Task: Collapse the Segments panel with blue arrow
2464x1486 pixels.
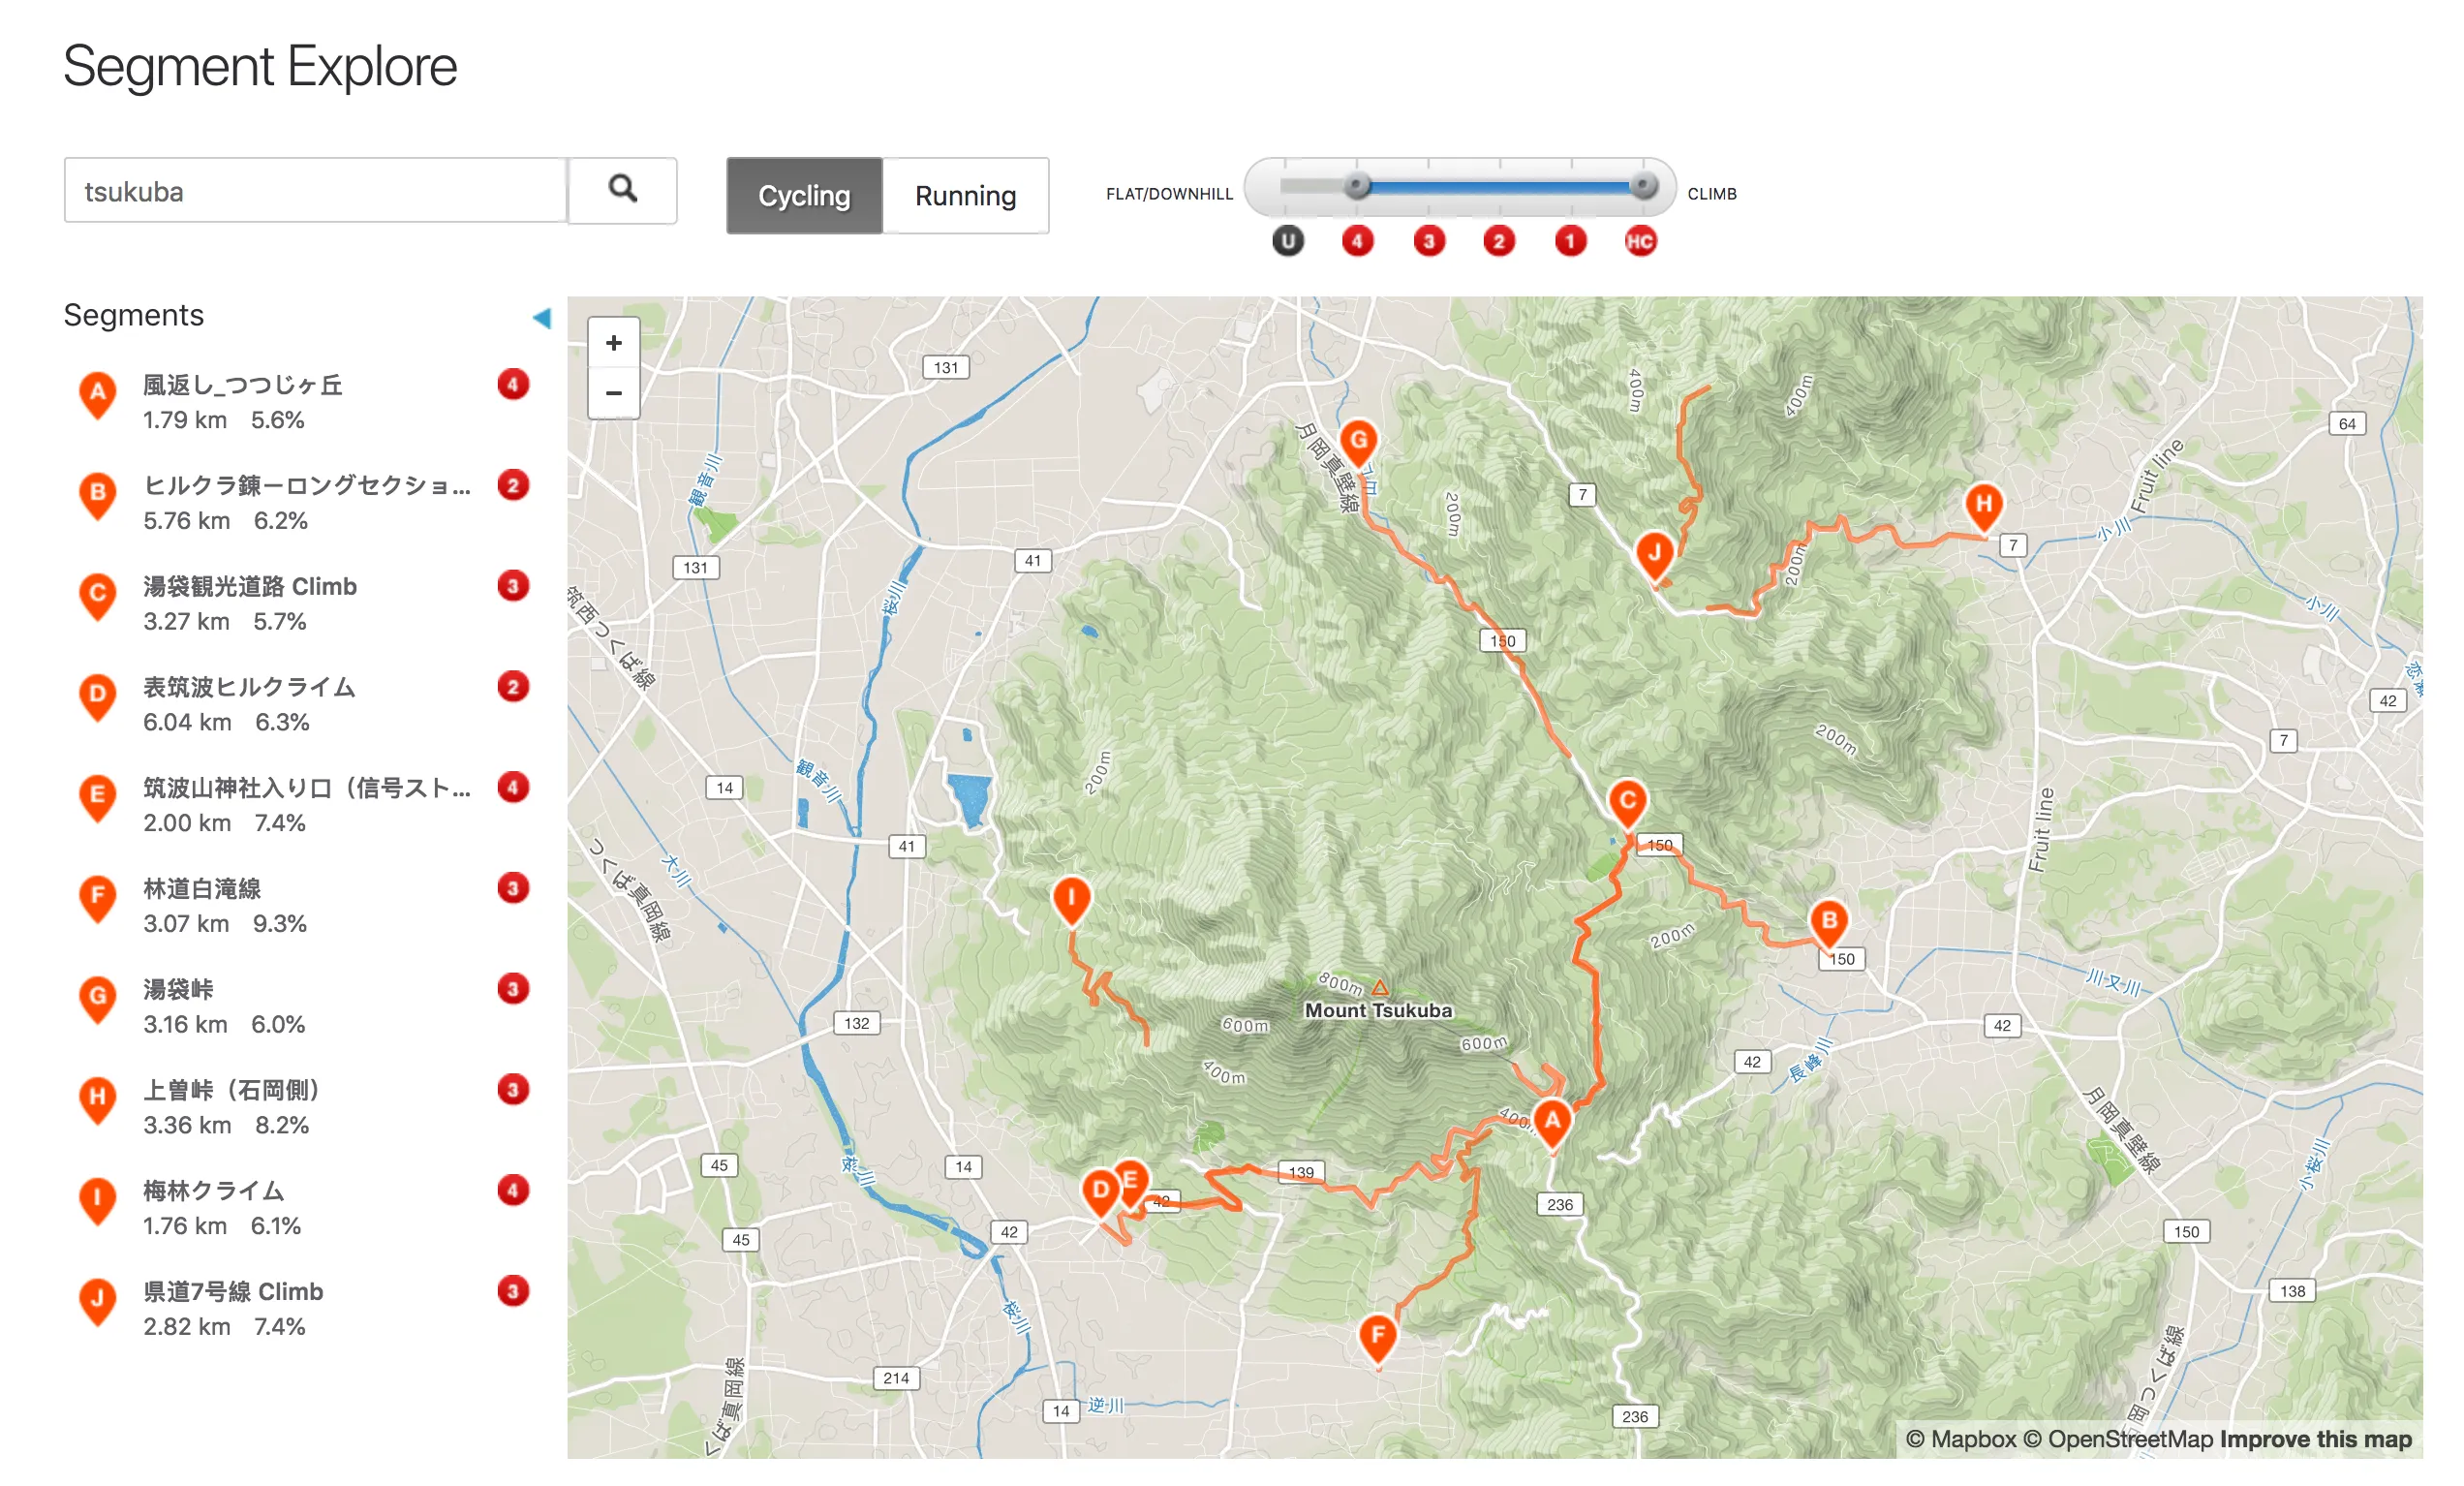Action: pyautogui.click(x=541, y=318)
